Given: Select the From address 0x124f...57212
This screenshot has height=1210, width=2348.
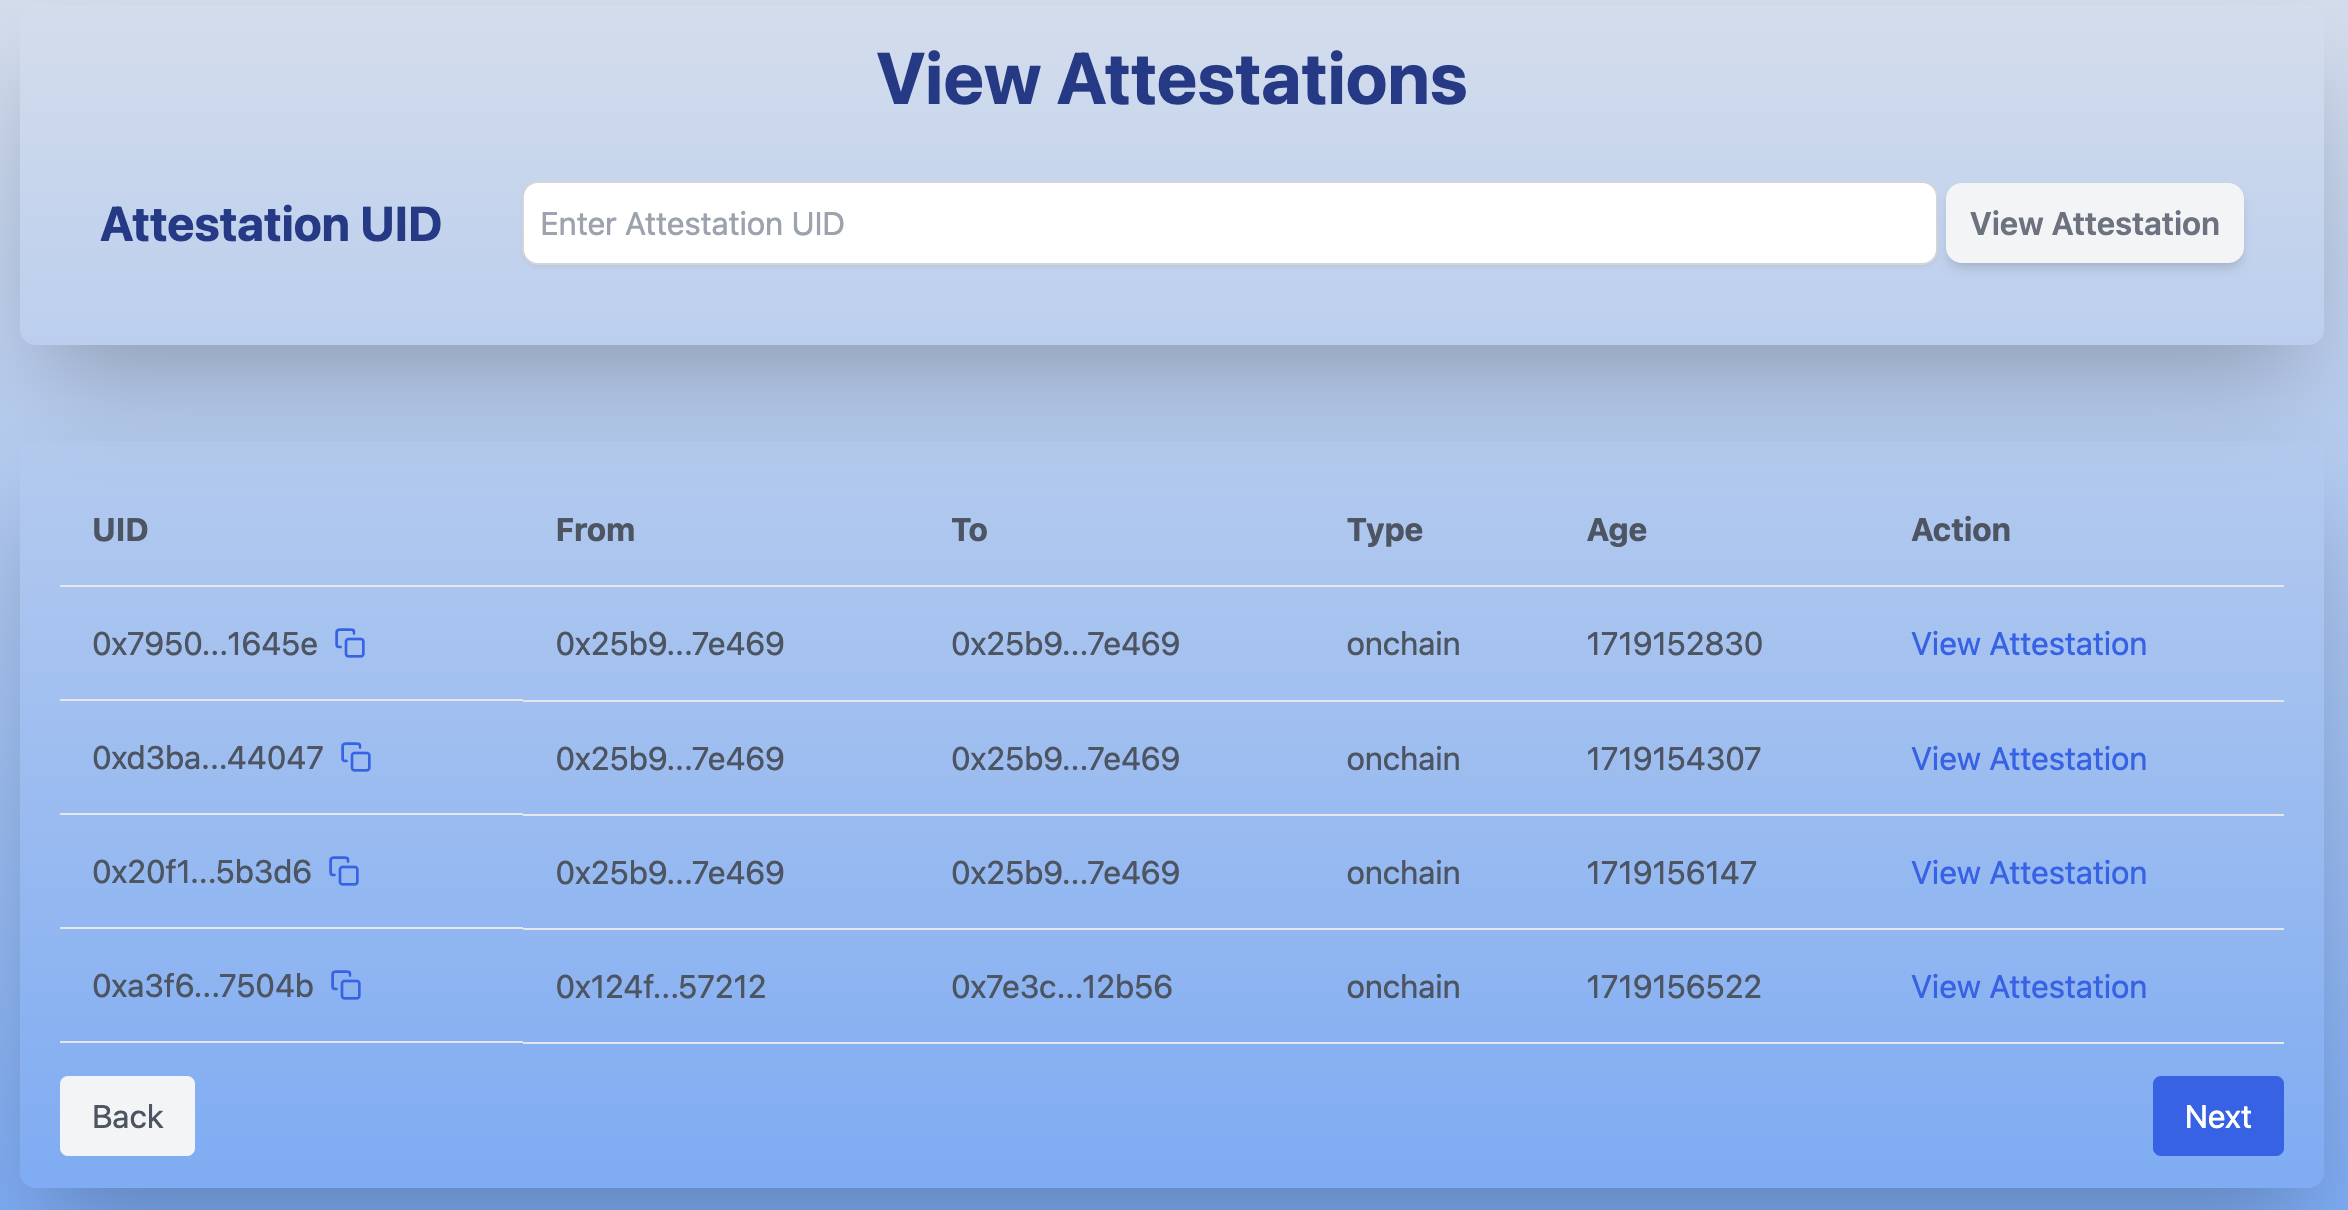Looking at the screenshot, I should [660, 987].
